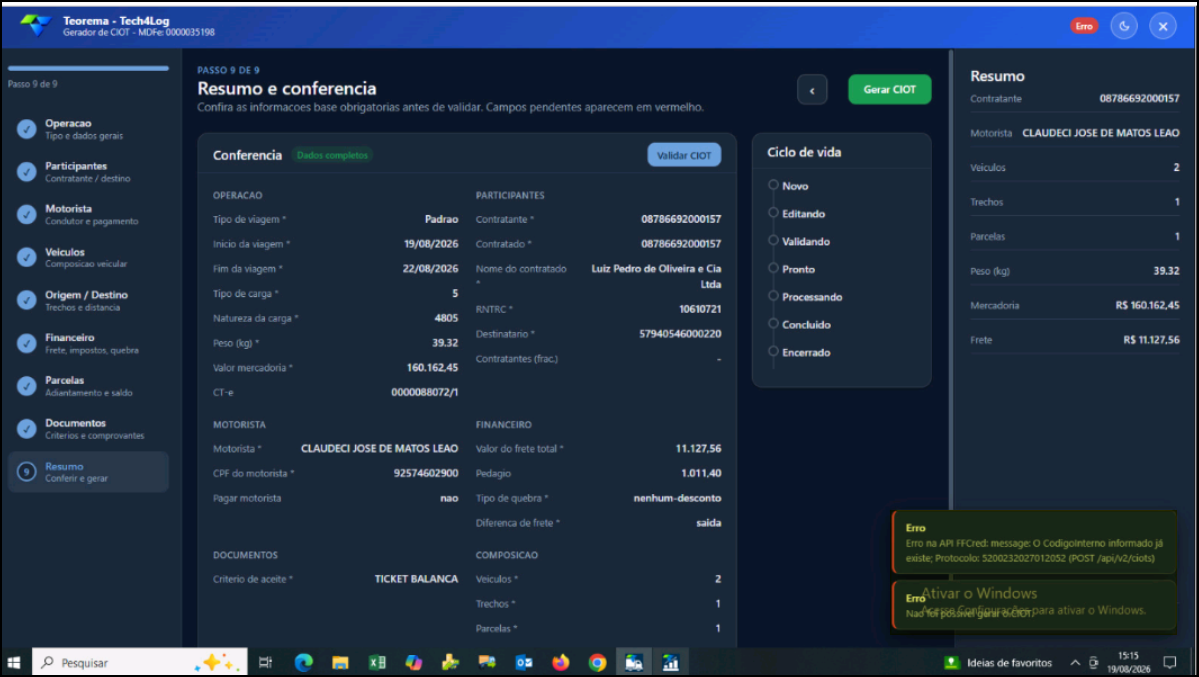The height and width of the screenshot is (677, 1199).
Task: Click the Teorema diamond logo icon
Action: [35, 25]
